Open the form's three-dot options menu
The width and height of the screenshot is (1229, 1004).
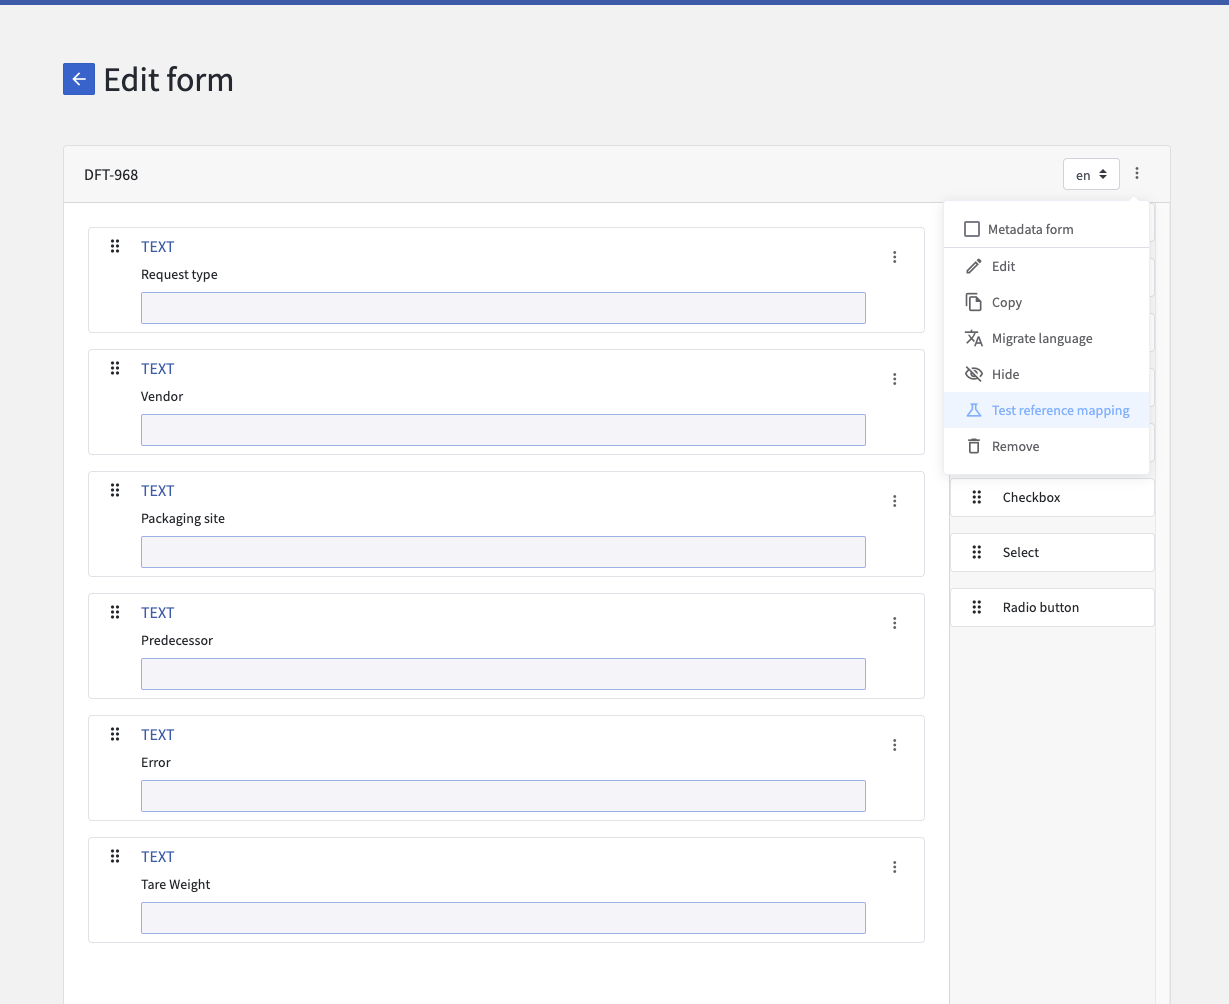1137,174
